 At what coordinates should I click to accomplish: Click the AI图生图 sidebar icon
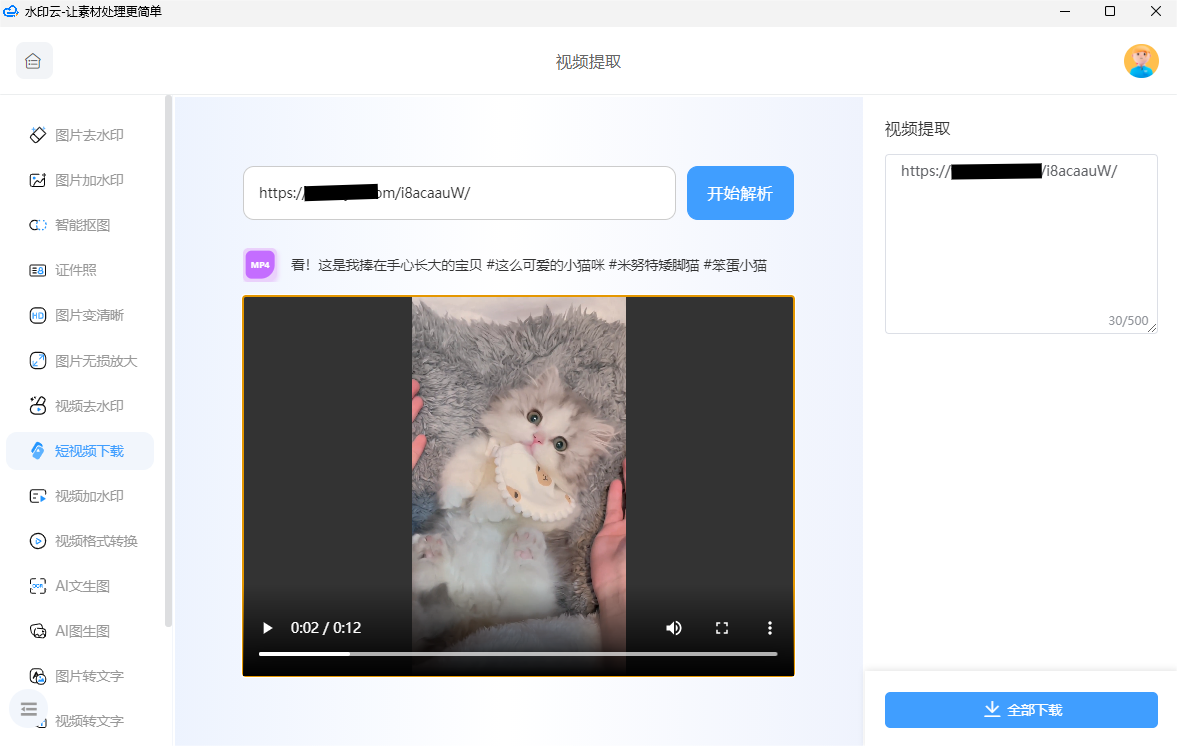(x=38, y=631)
